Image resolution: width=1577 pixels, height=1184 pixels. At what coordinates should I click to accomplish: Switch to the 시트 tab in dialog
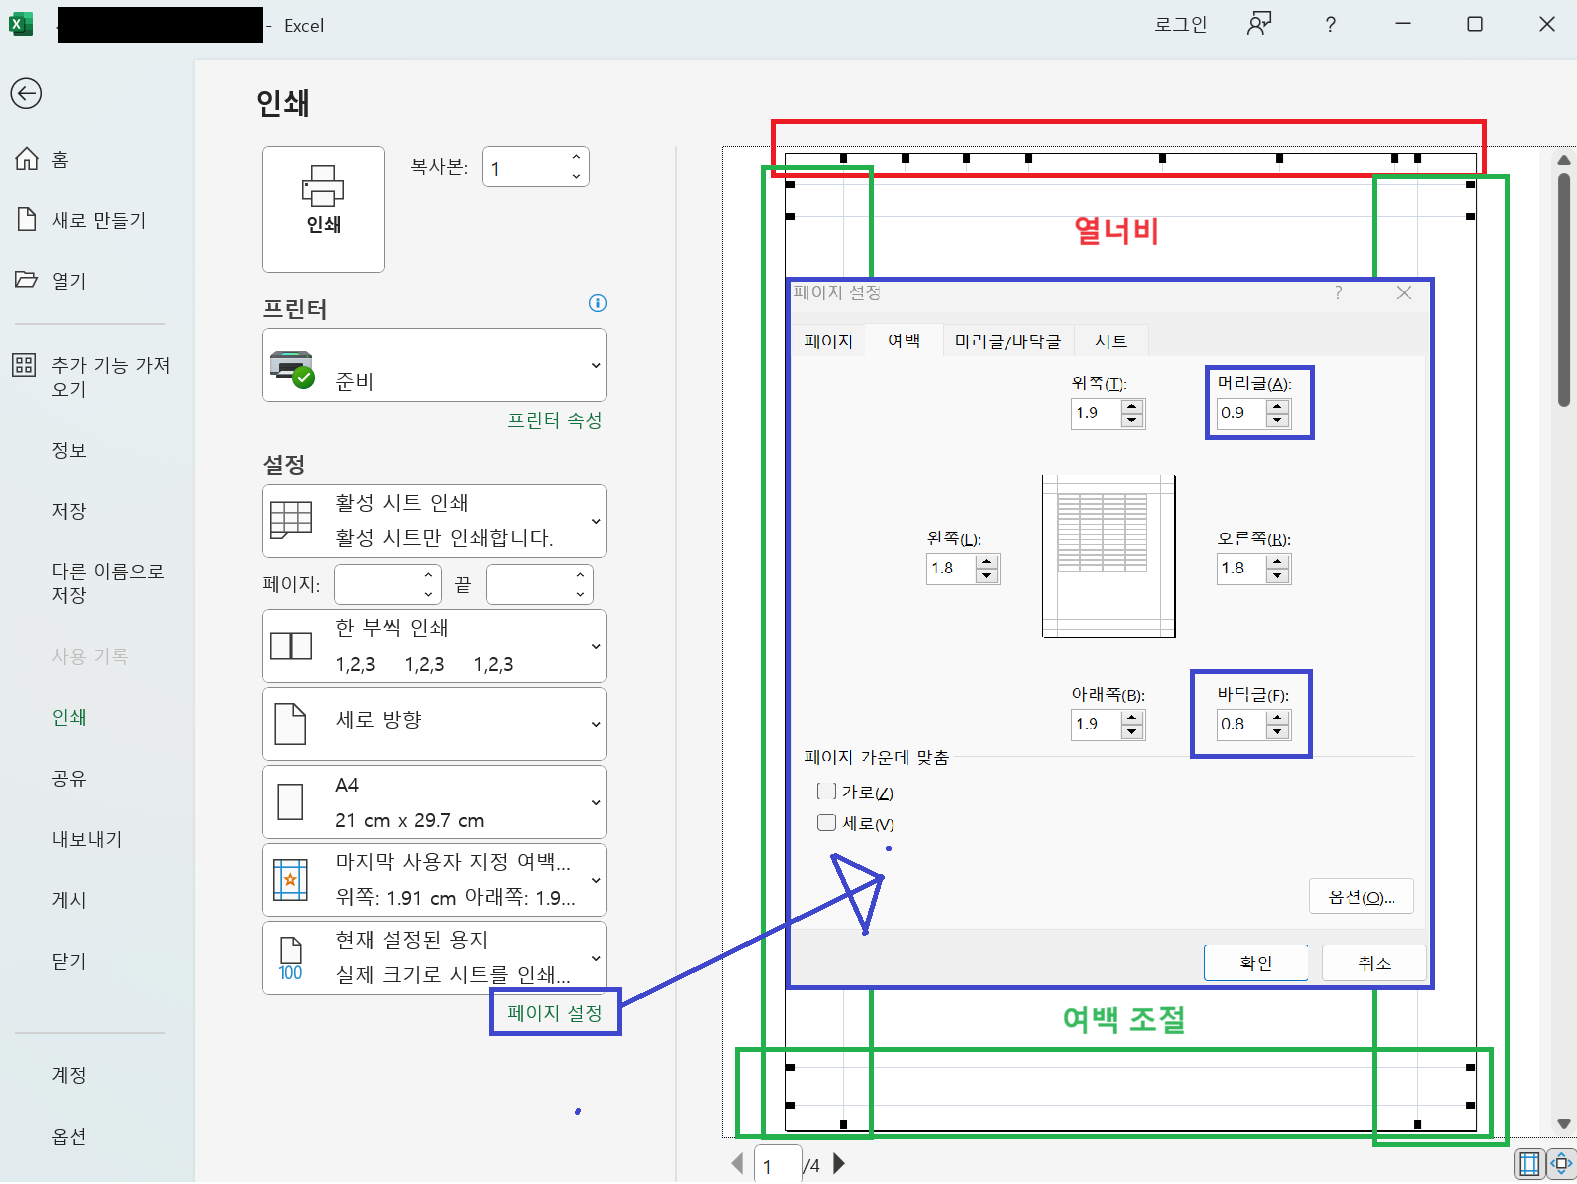coord(1111,341)
